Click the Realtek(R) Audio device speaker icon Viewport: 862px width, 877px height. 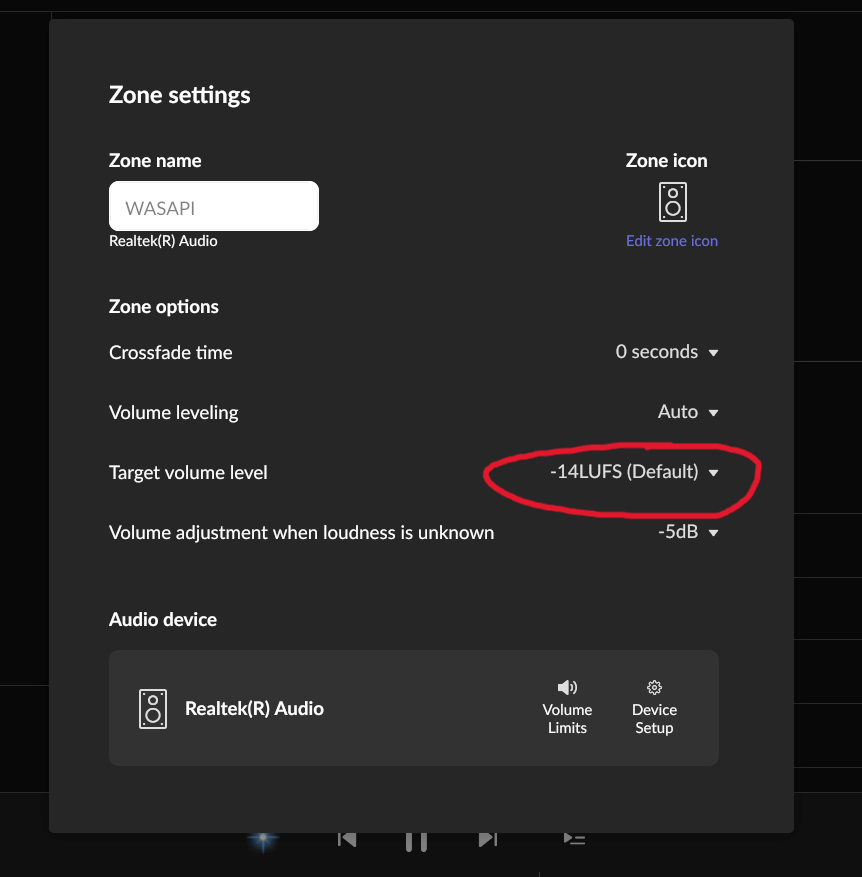[153, 709]
